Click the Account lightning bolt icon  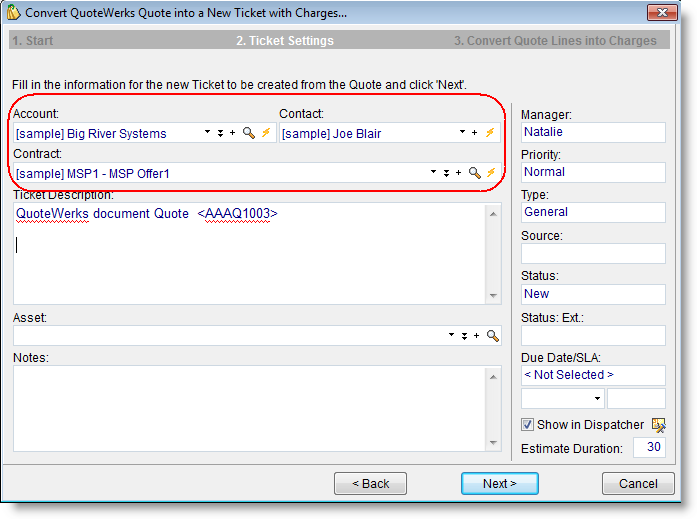click(x=266, y=133)
